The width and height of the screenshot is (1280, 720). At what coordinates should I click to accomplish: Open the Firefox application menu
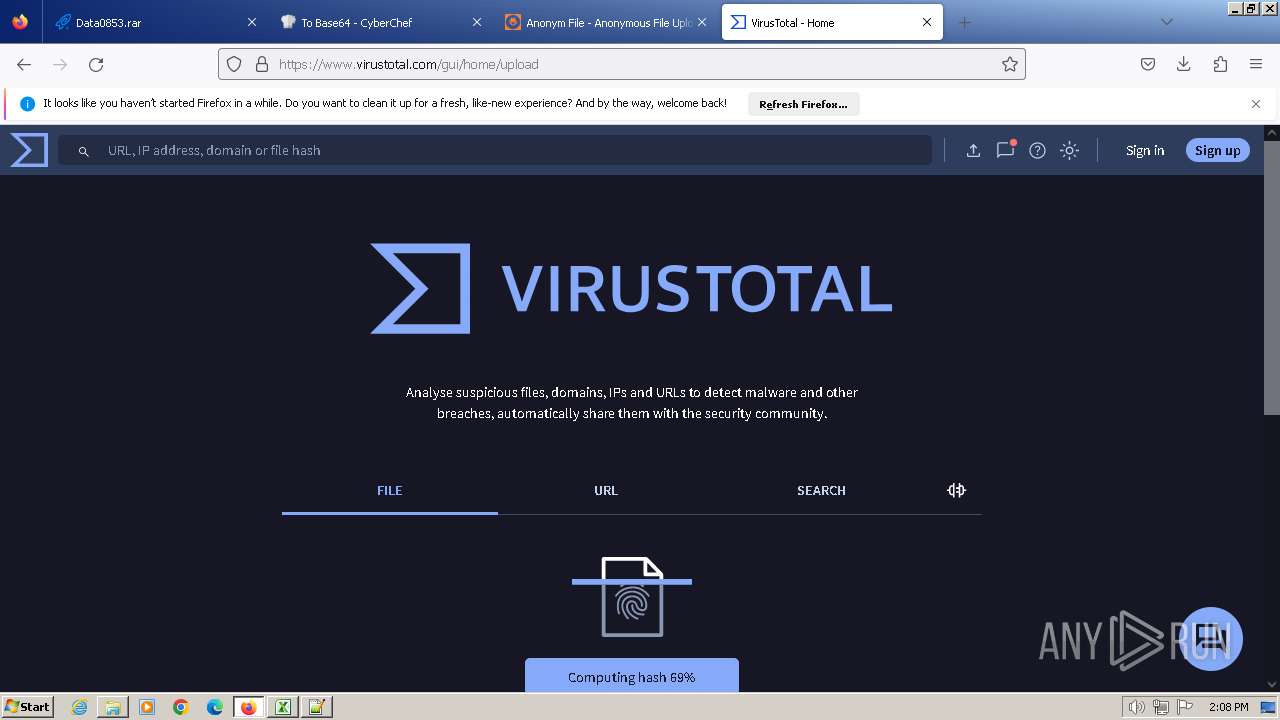tap(1256, 64)
